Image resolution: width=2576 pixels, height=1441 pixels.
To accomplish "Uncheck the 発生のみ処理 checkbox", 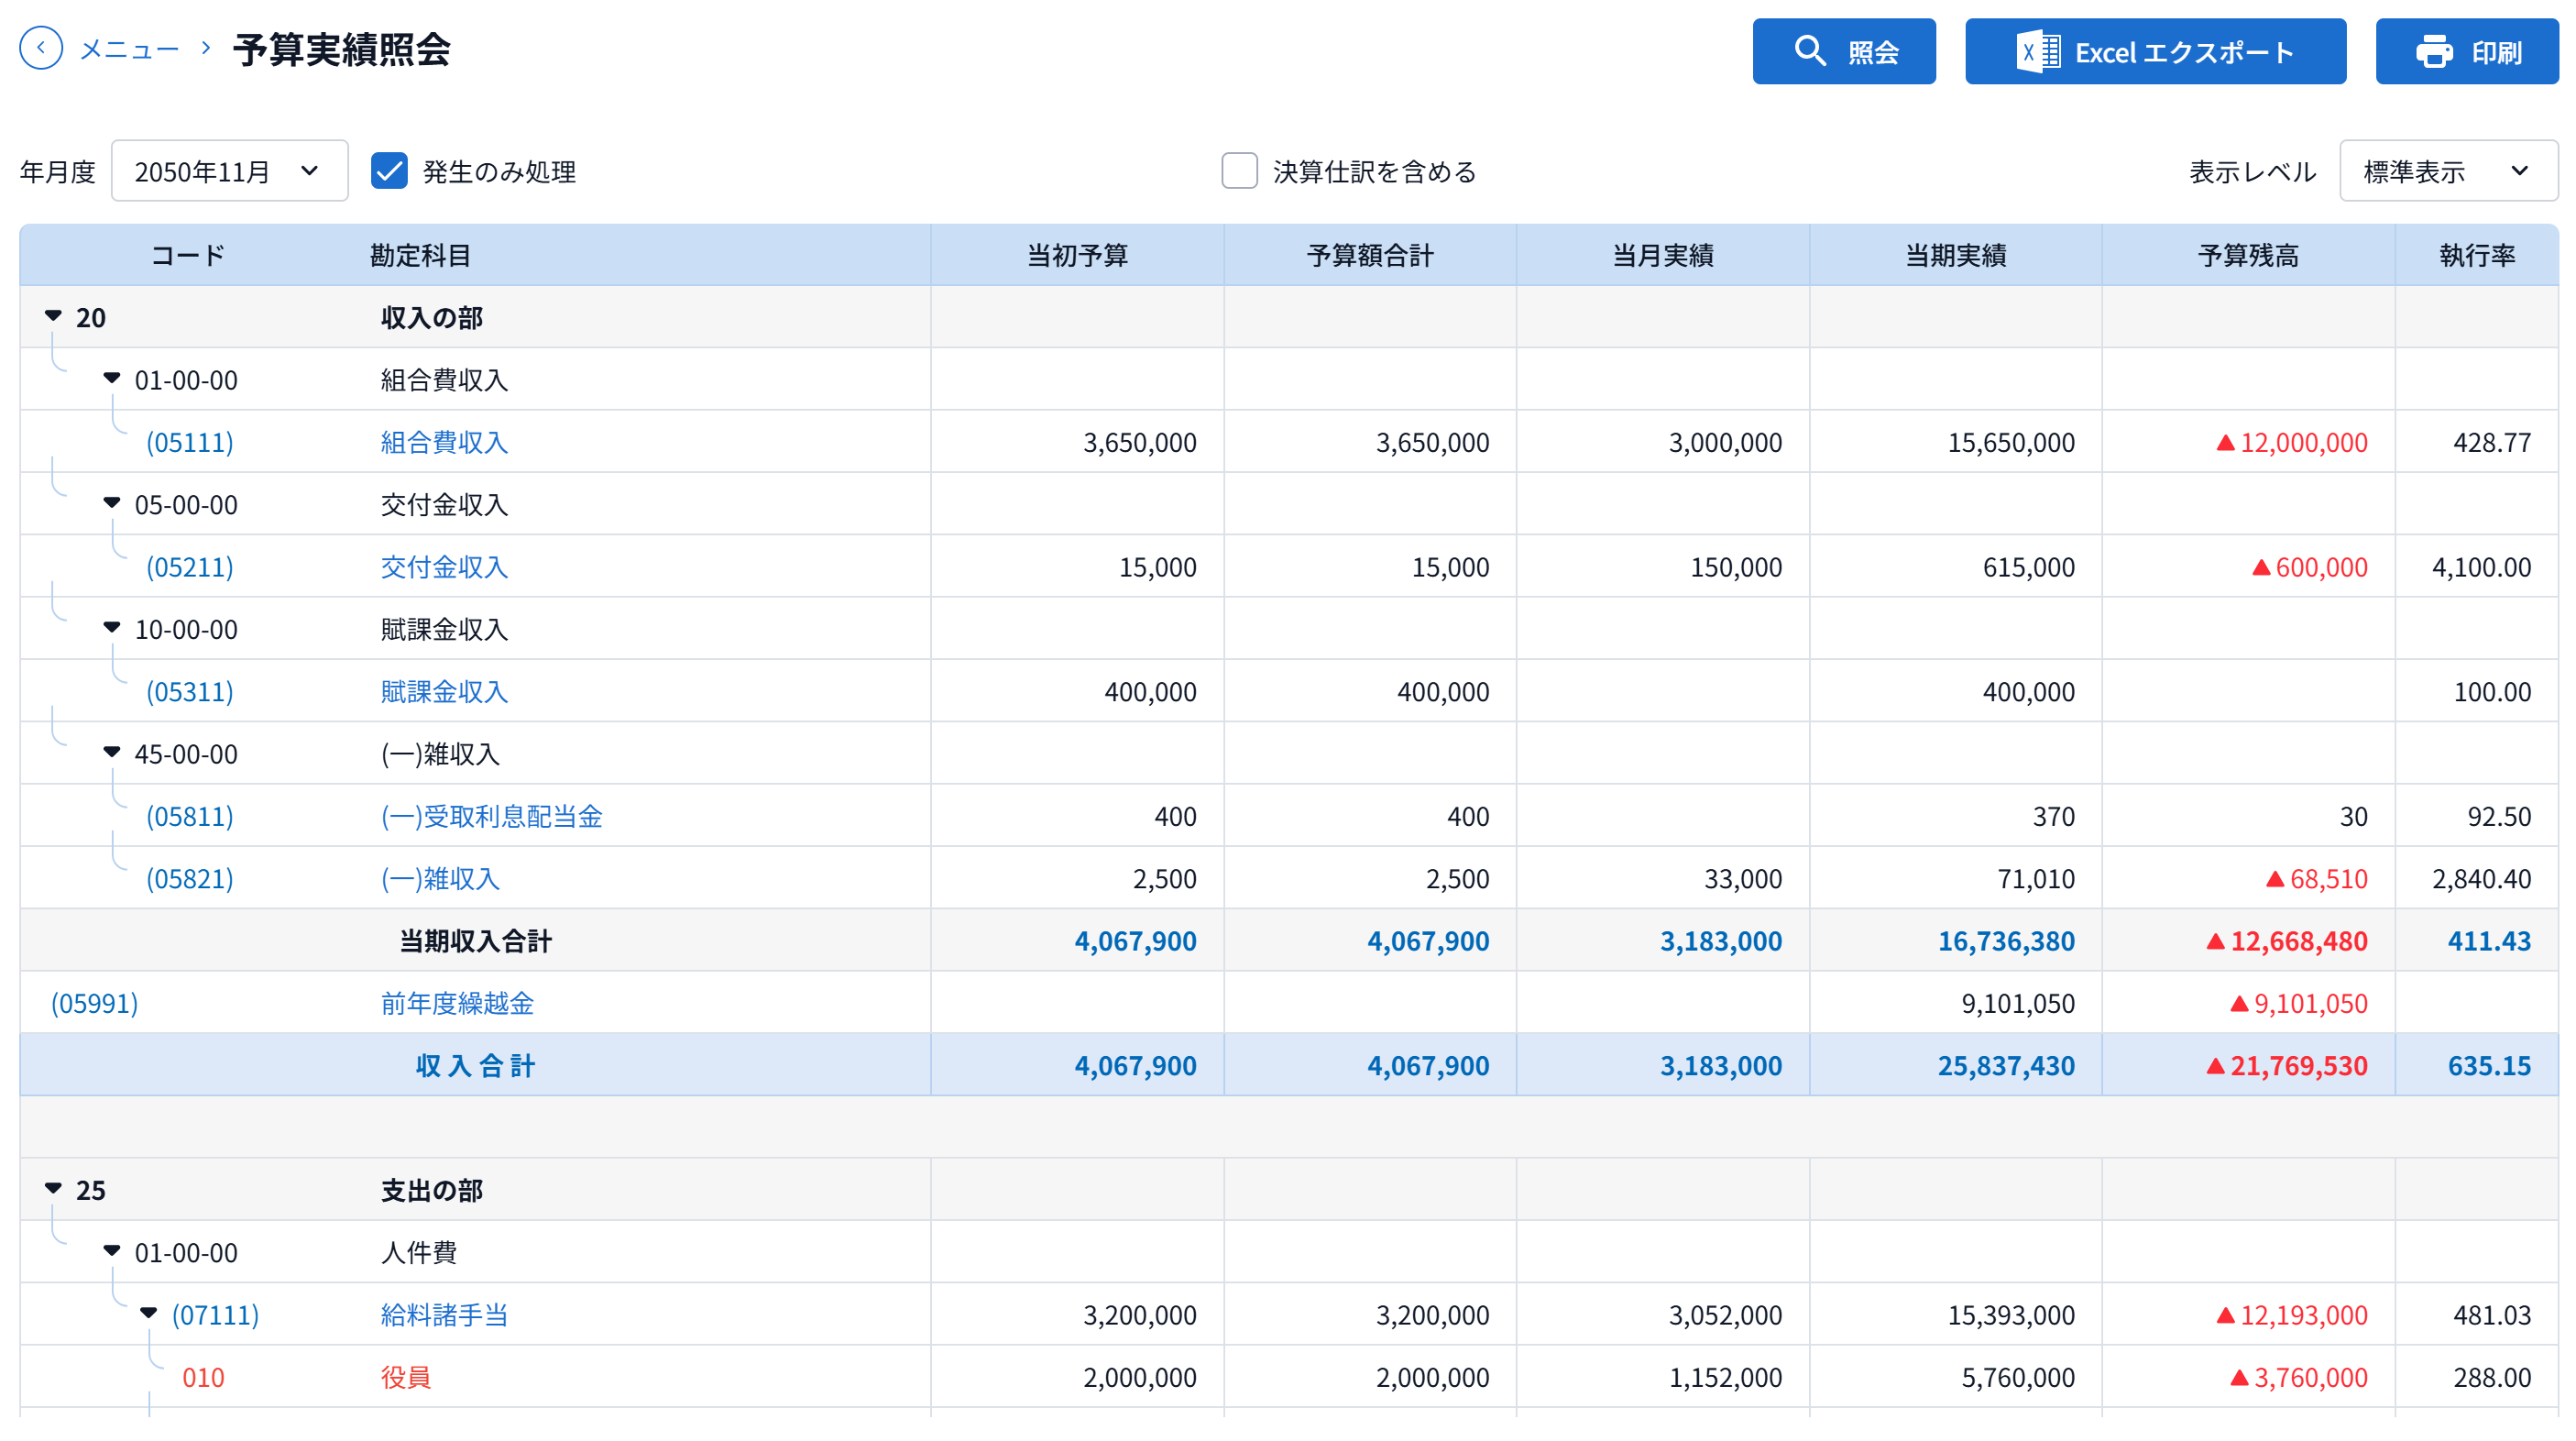I will tap(389, 171).
